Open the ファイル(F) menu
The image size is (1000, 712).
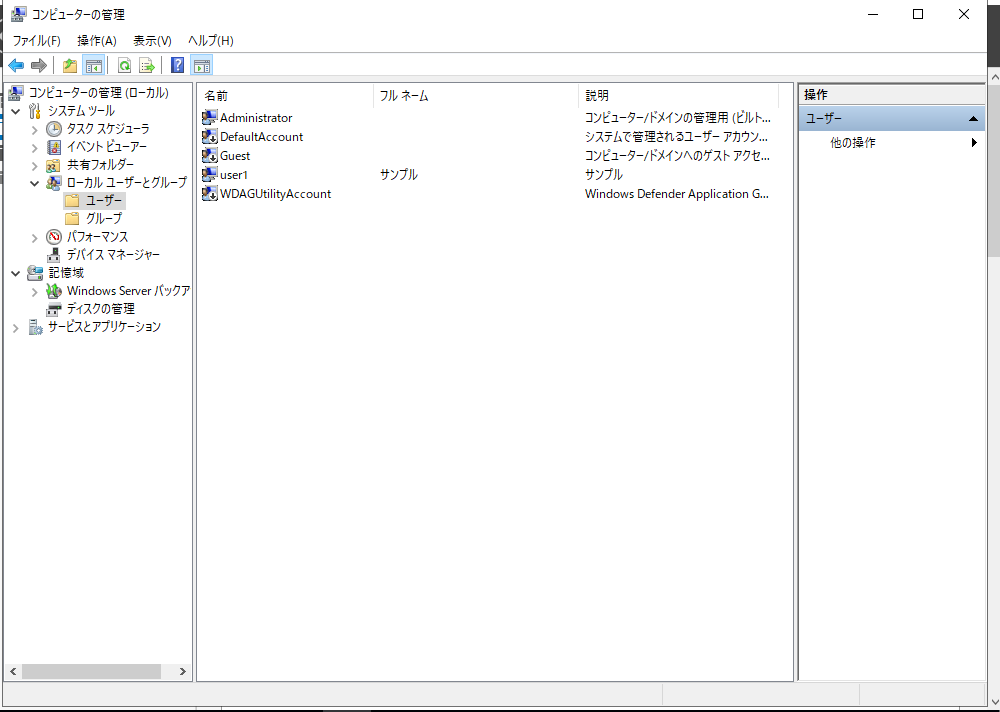click(x=36, y=41)
